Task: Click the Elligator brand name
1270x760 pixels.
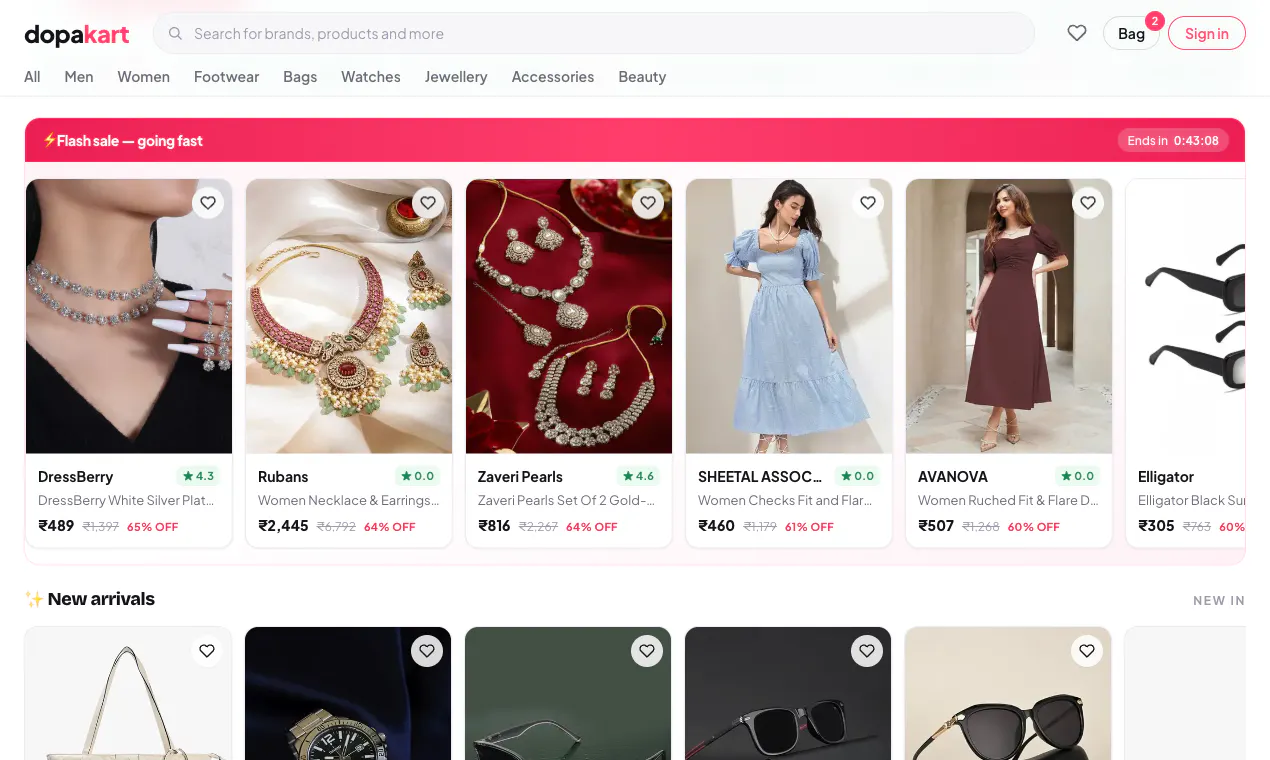Action: tap(1166, 477)
